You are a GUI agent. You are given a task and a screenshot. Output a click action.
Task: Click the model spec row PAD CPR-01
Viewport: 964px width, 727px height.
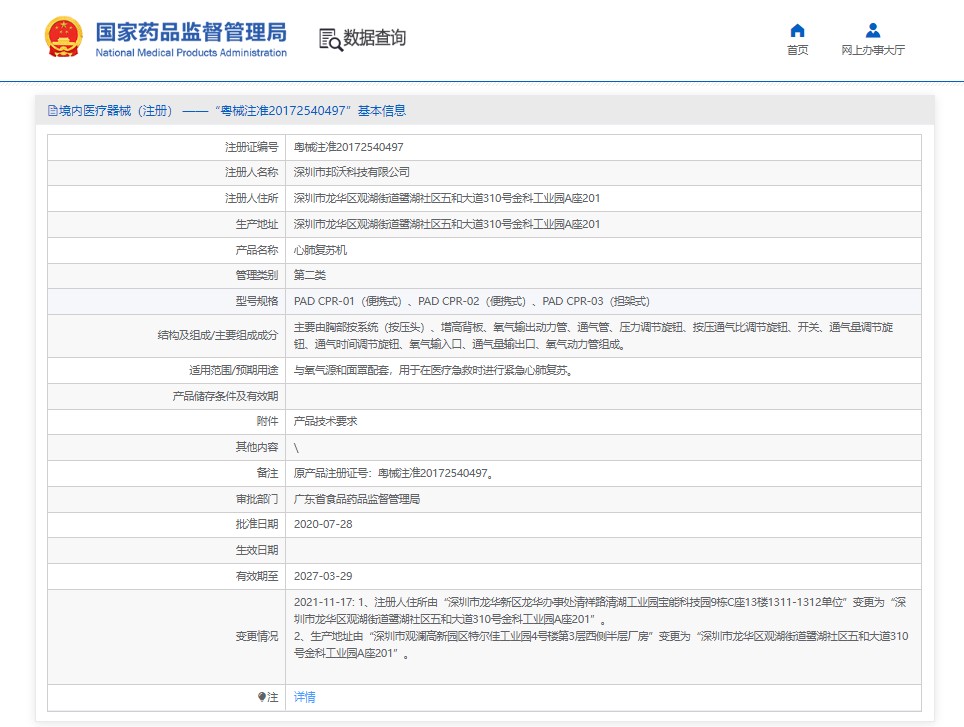[472, 301]
